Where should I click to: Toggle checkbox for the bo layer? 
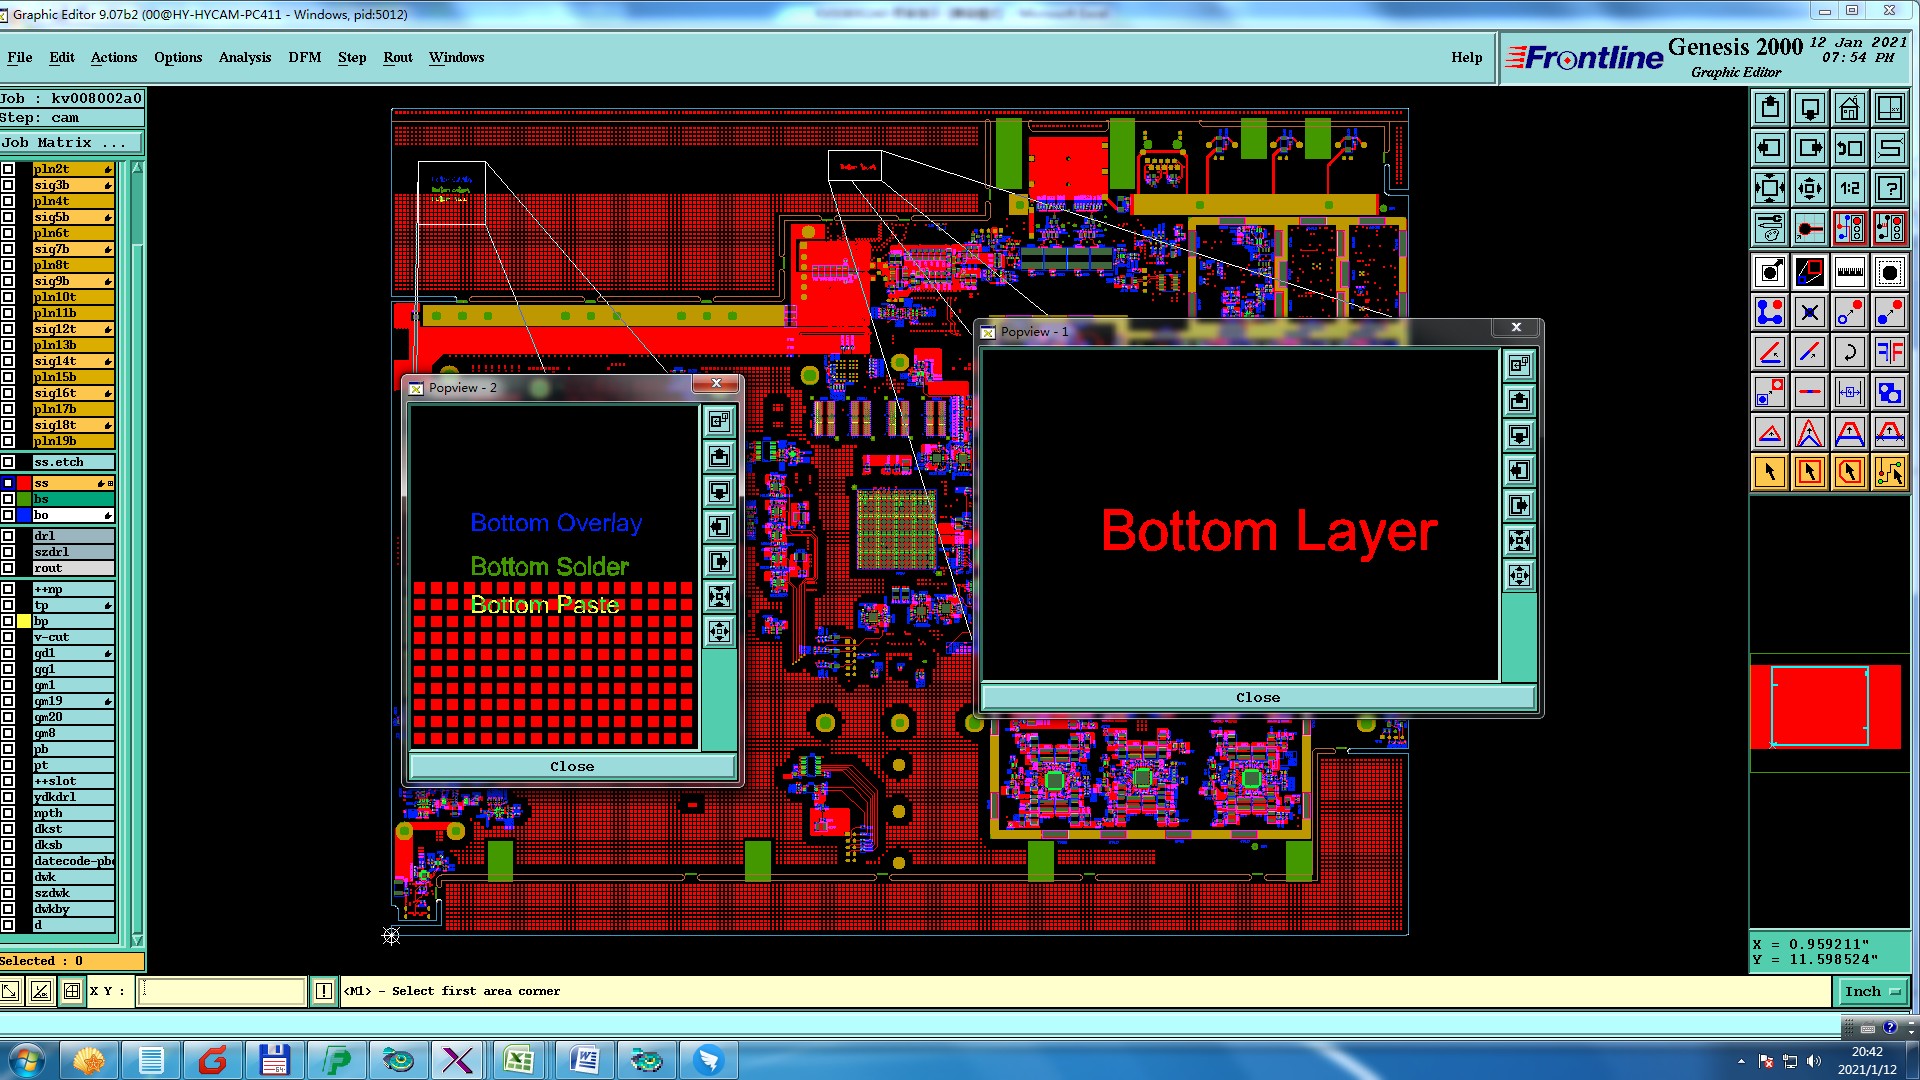tap(8, 515)
